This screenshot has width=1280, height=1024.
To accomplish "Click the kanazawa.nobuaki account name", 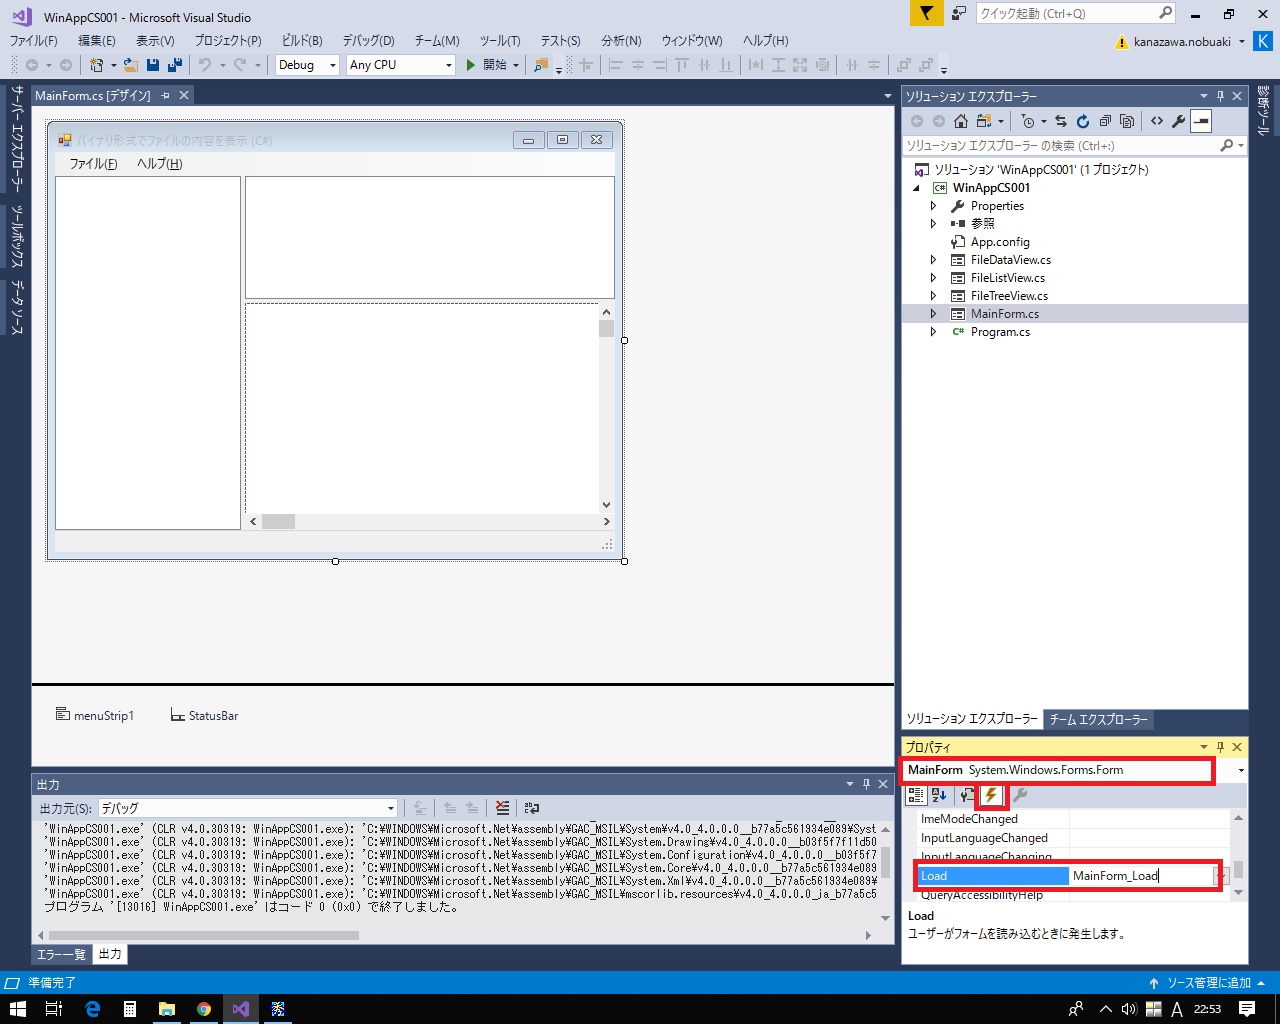I will 1182,42.
